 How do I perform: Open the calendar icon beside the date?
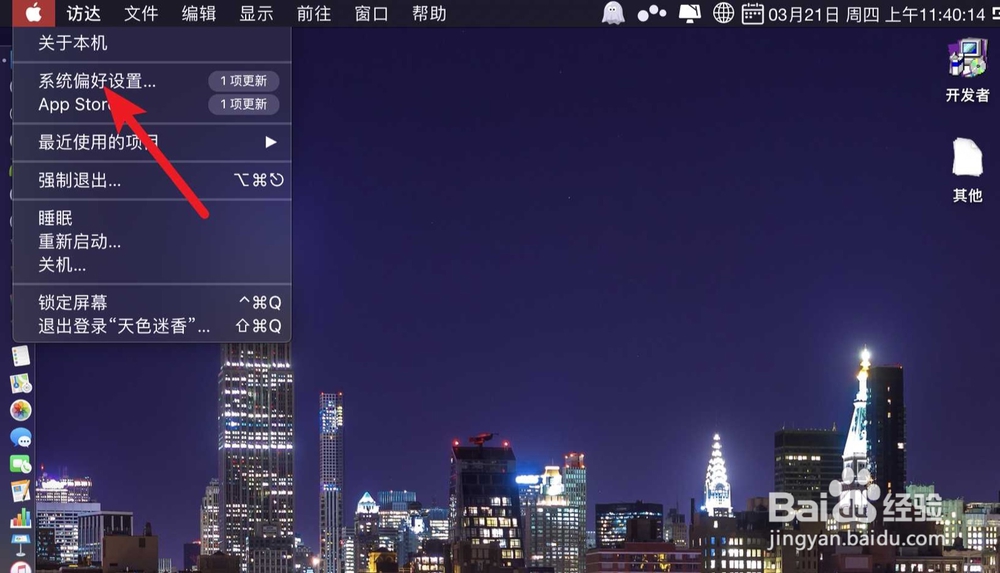pyautogui.click(x=753, y=13)
